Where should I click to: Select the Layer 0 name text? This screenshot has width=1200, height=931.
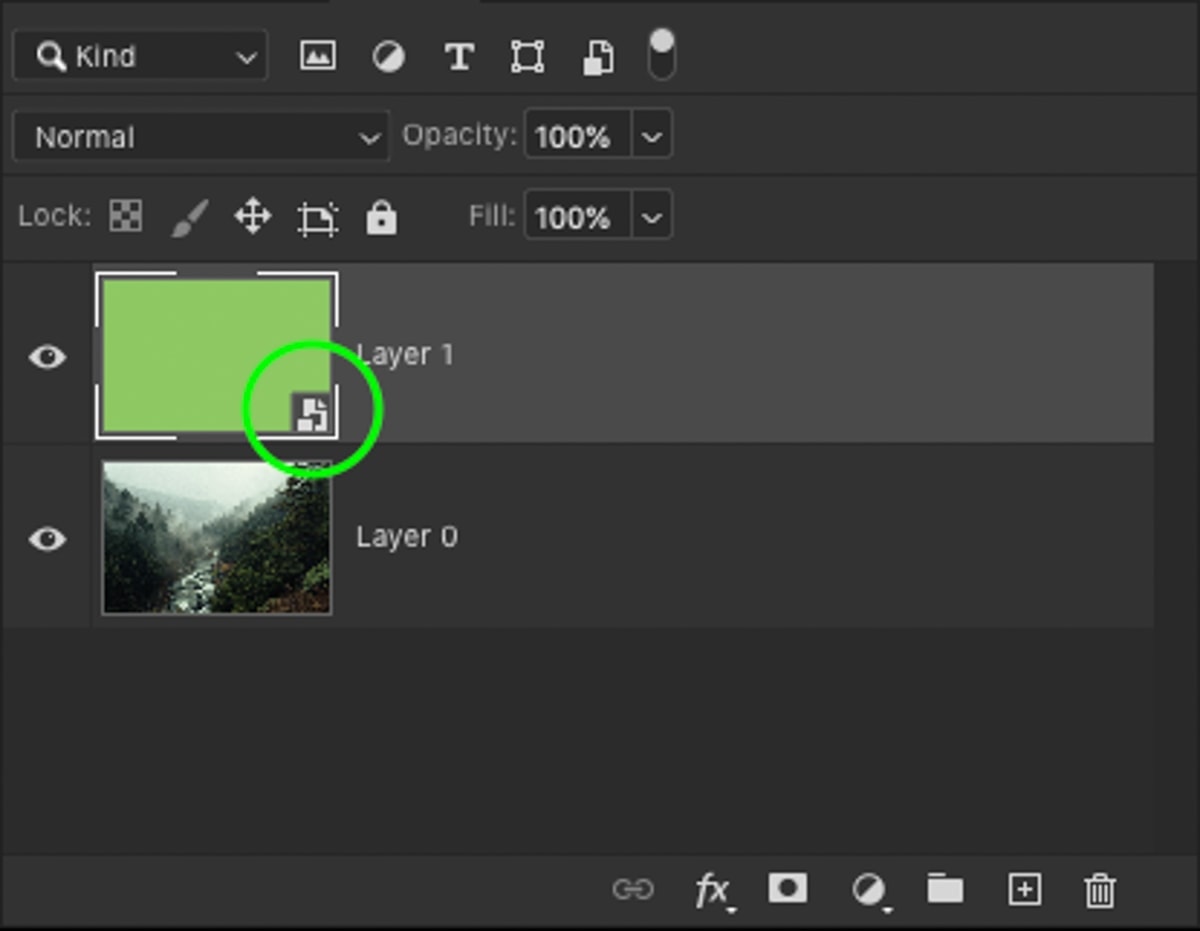click(x=407, y=537)
